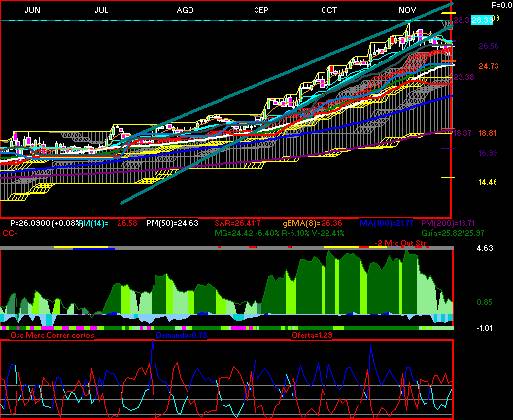The height and width of the screenshot is (420, 513).
Task: Click the red Osc Merc Correr cortos label
Action: pos(52,335)
